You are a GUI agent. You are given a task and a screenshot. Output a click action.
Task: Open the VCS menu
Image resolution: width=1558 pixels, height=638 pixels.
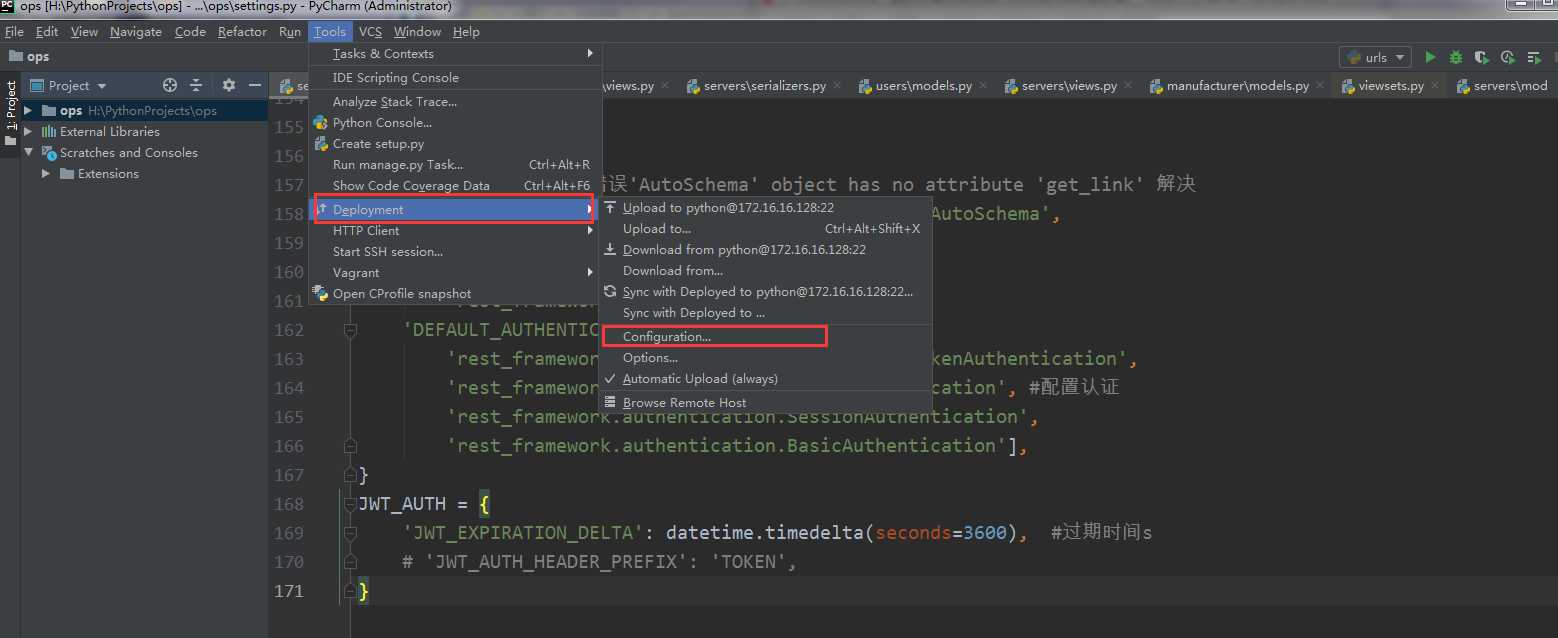[x=370, y=32]
